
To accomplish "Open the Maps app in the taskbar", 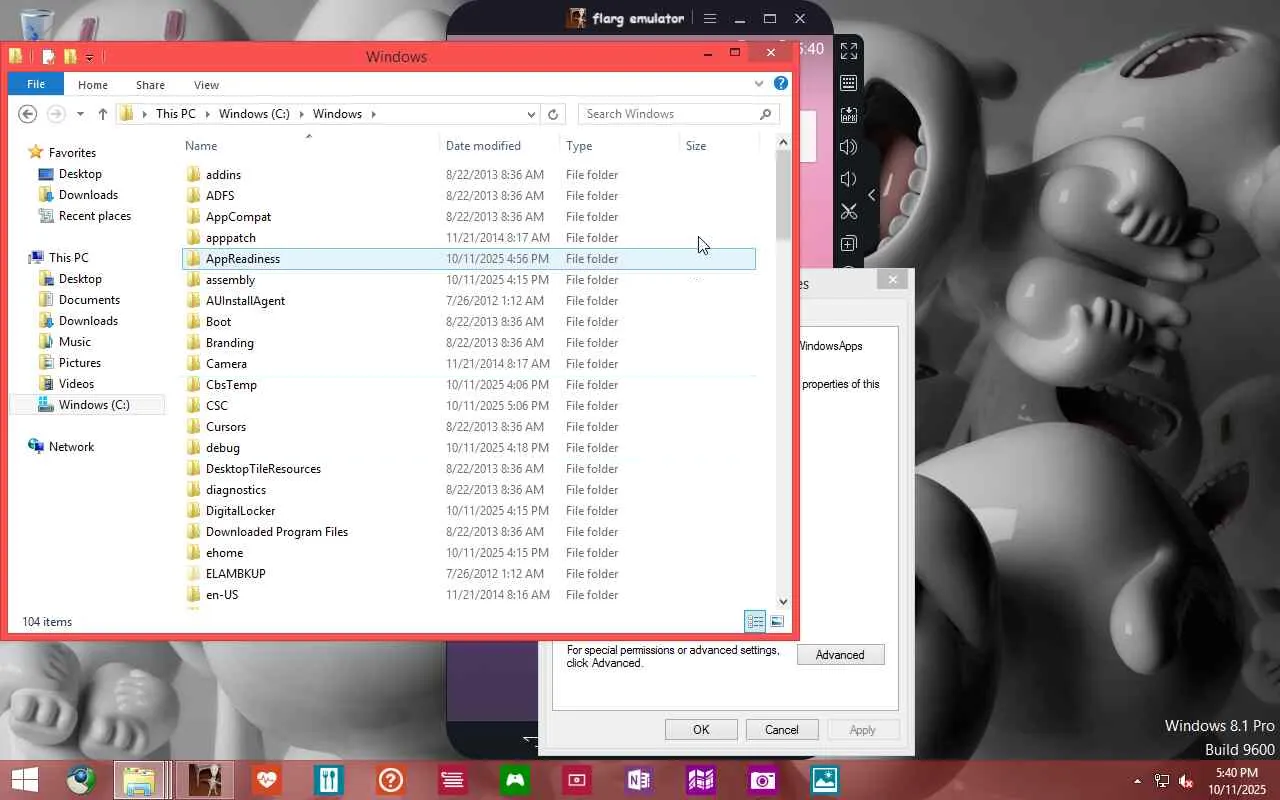I will click(x=701, y=780).
